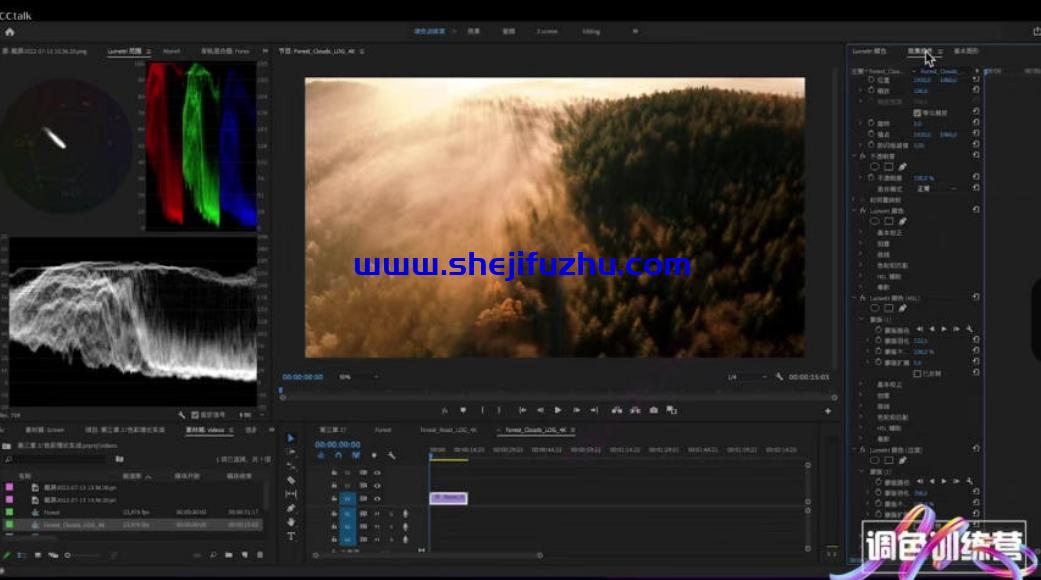Open Comparison View in Program monitor

(672, 410)
